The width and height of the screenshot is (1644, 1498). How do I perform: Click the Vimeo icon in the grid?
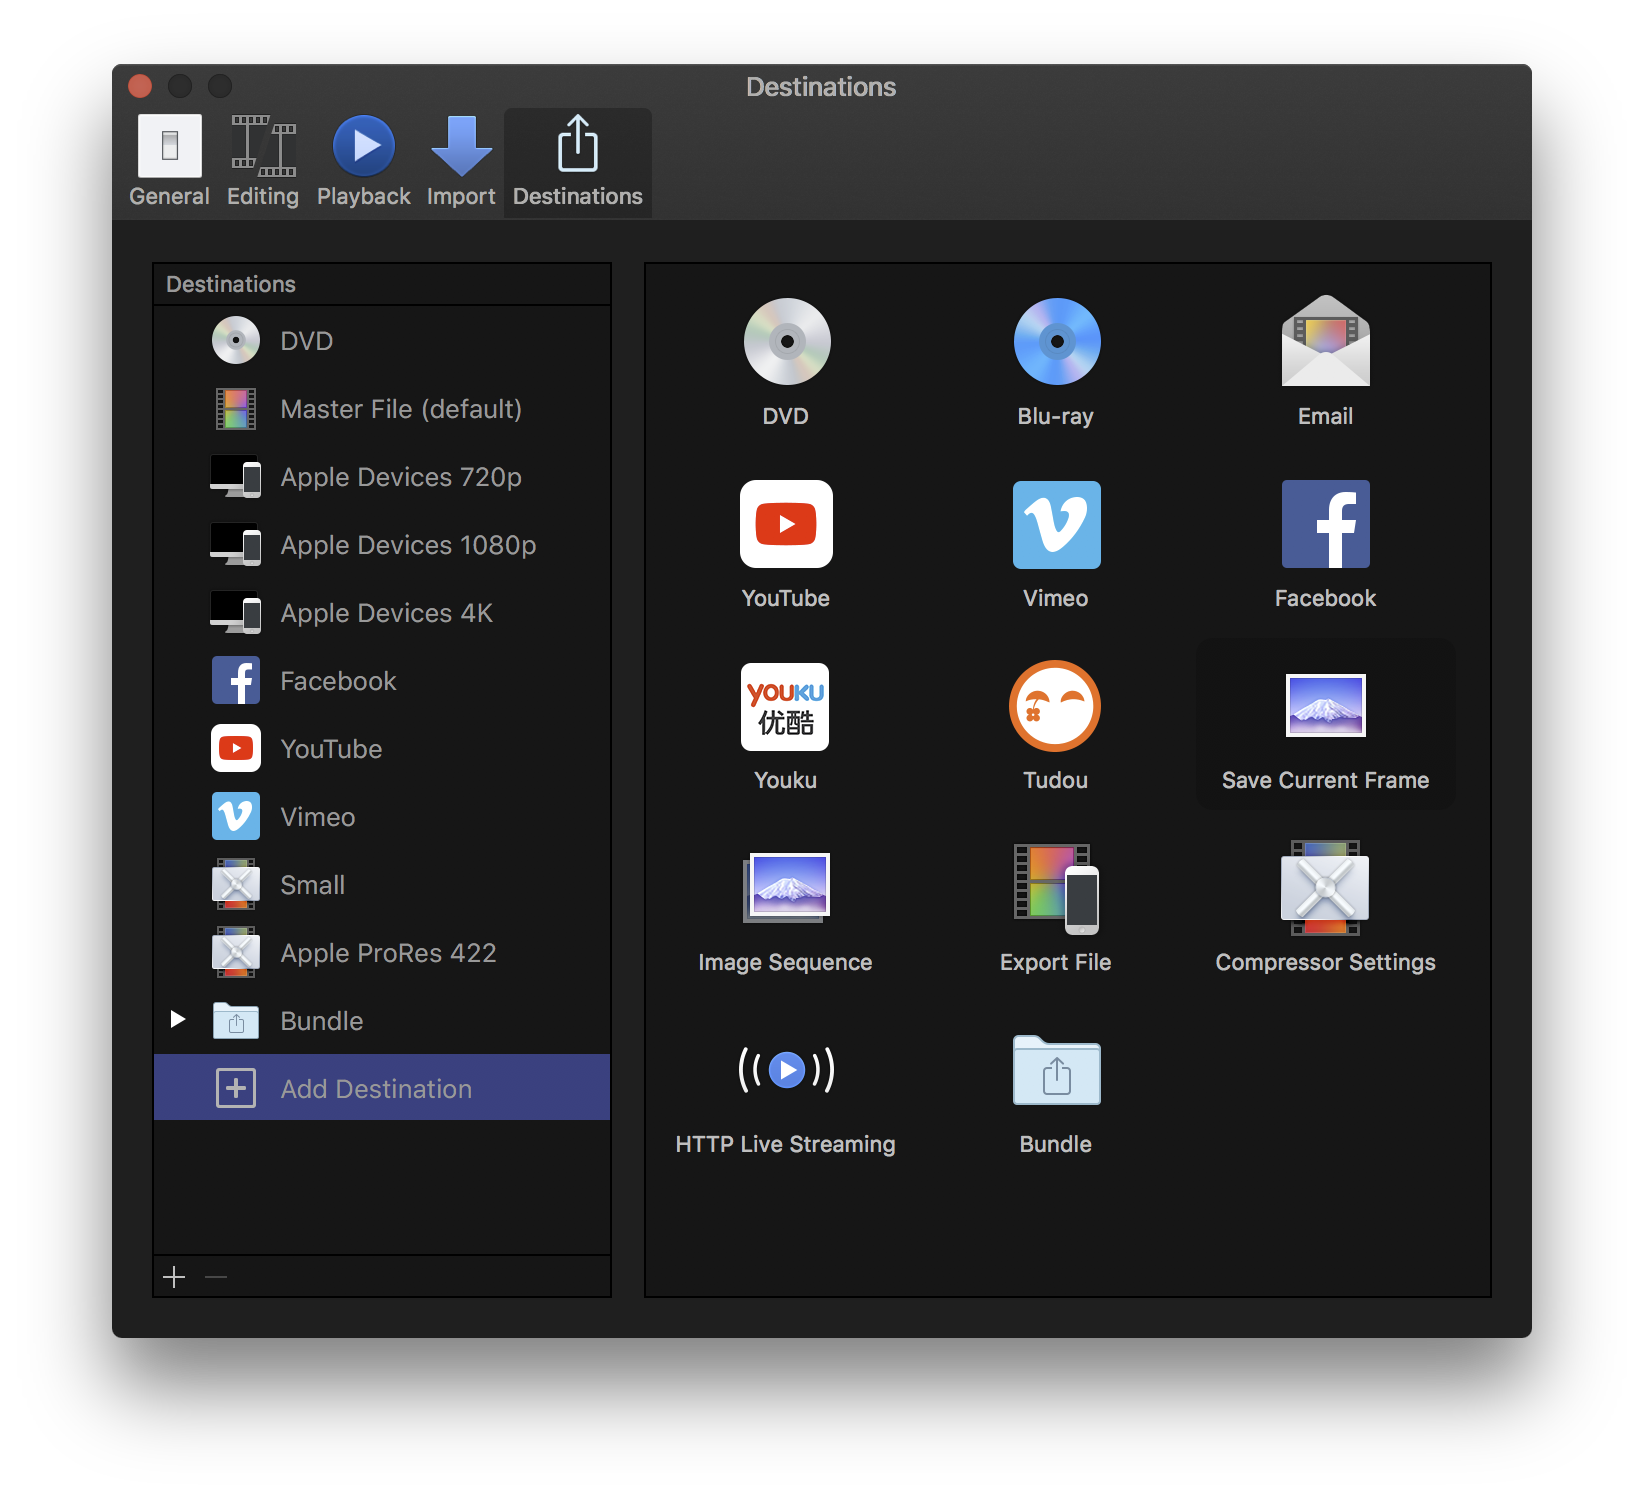coord(1057,524)
